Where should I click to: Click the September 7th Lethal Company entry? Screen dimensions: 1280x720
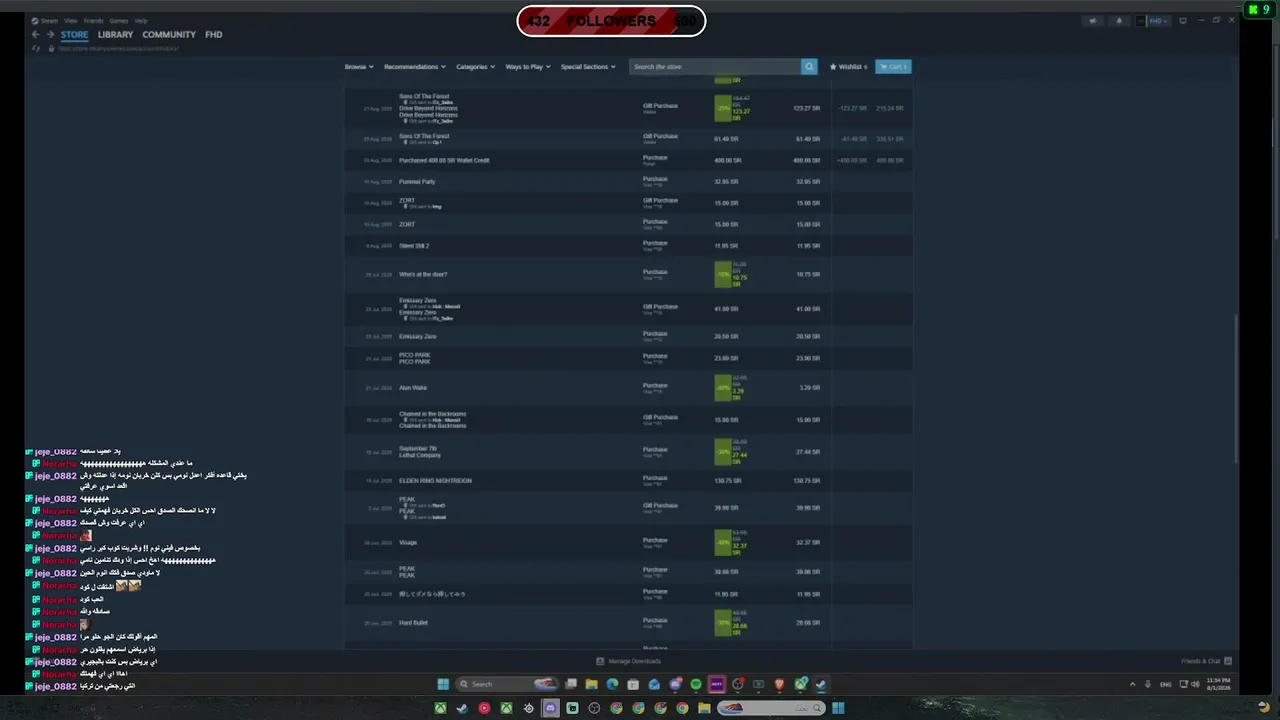tap(419, 452)
